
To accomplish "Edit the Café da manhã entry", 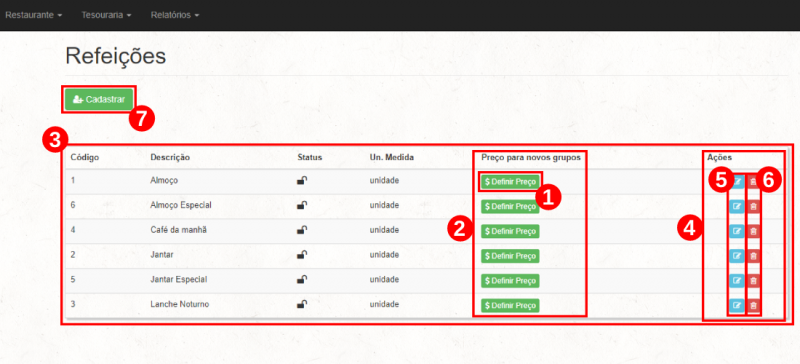I will click(736, 231).
